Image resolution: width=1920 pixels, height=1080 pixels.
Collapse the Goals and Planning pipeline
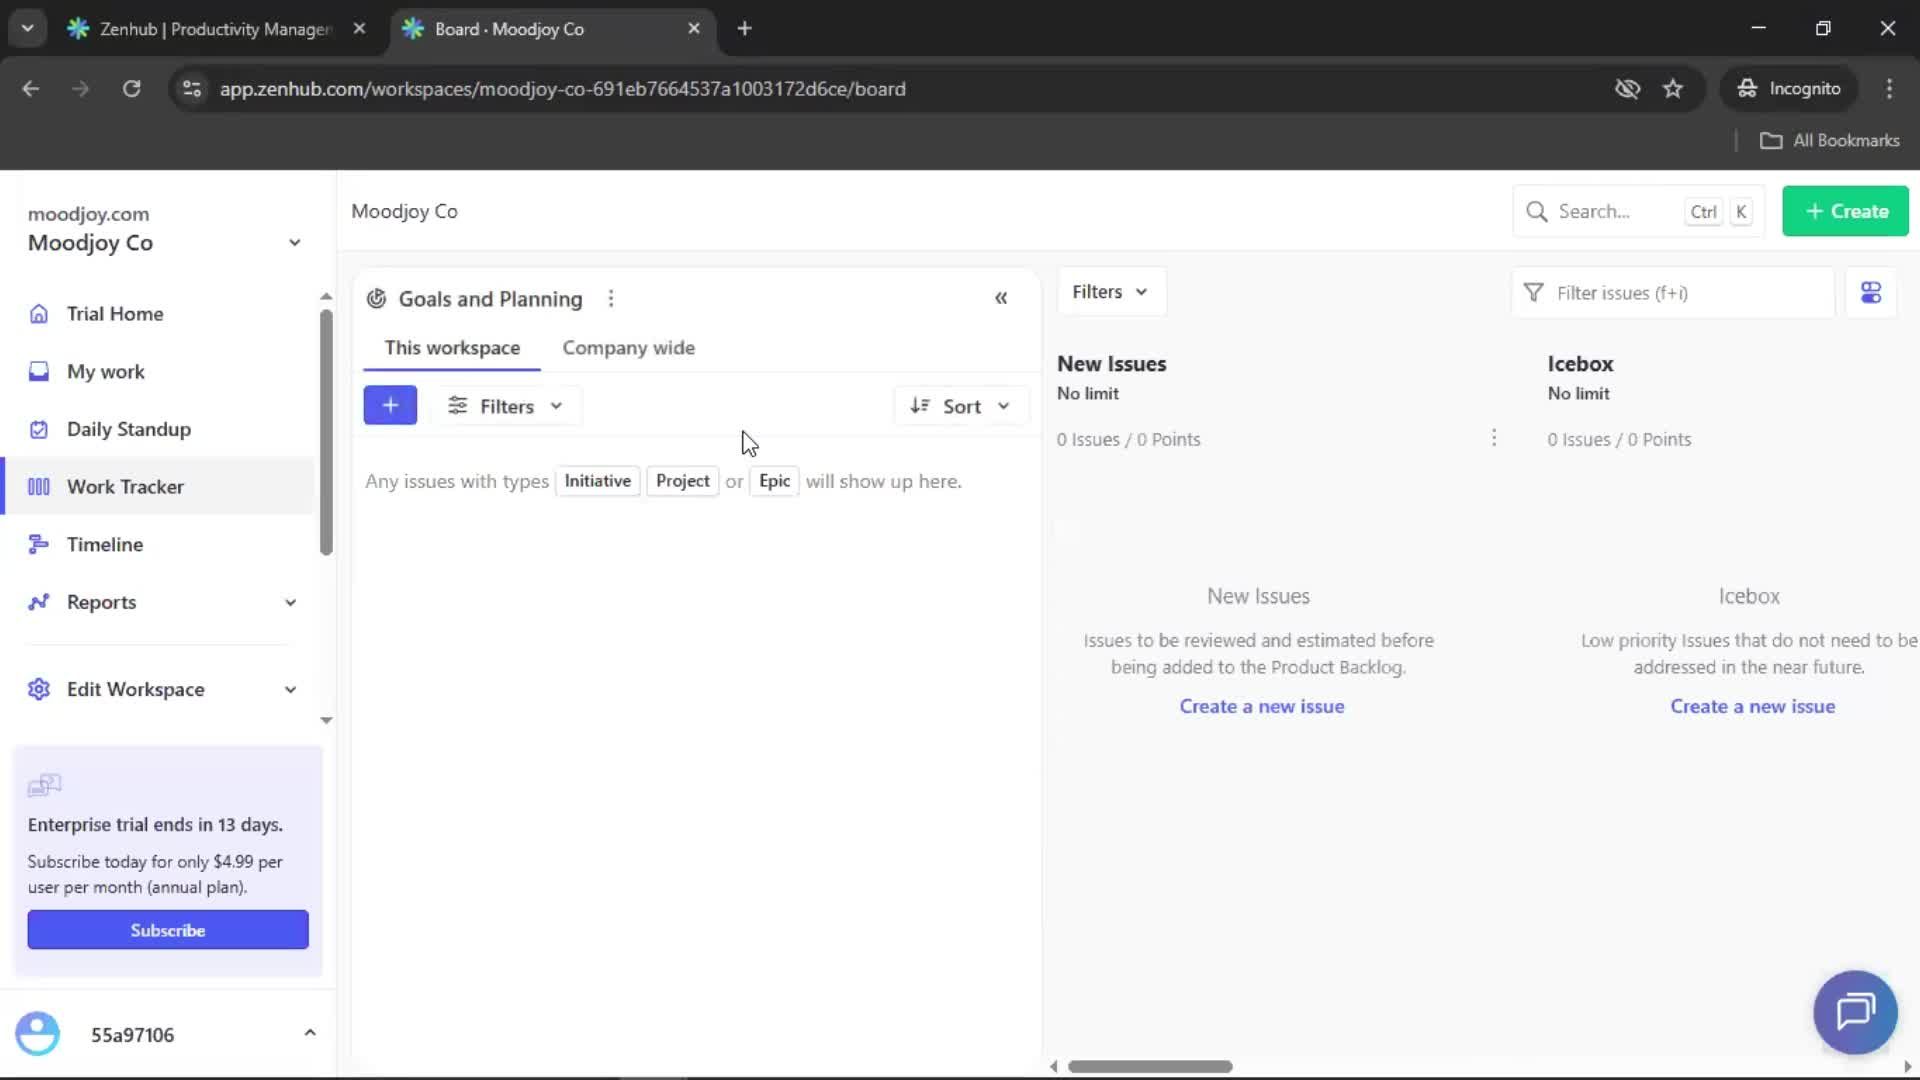[1001, 297]
